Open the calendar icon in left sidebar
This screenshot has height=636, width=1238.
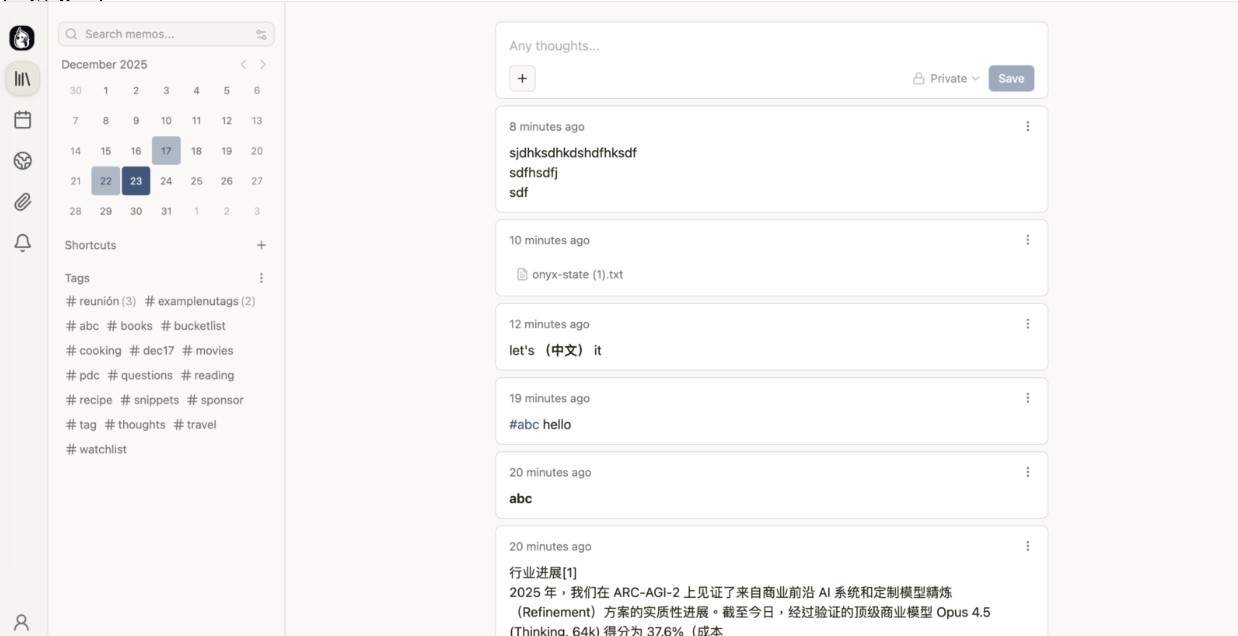[22, 120]
